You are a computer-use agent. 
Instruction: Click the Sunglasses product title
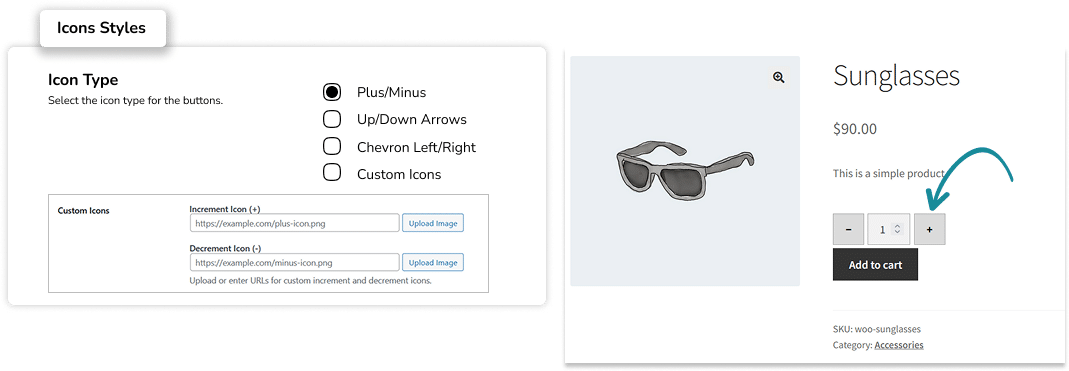coord(896,75)
